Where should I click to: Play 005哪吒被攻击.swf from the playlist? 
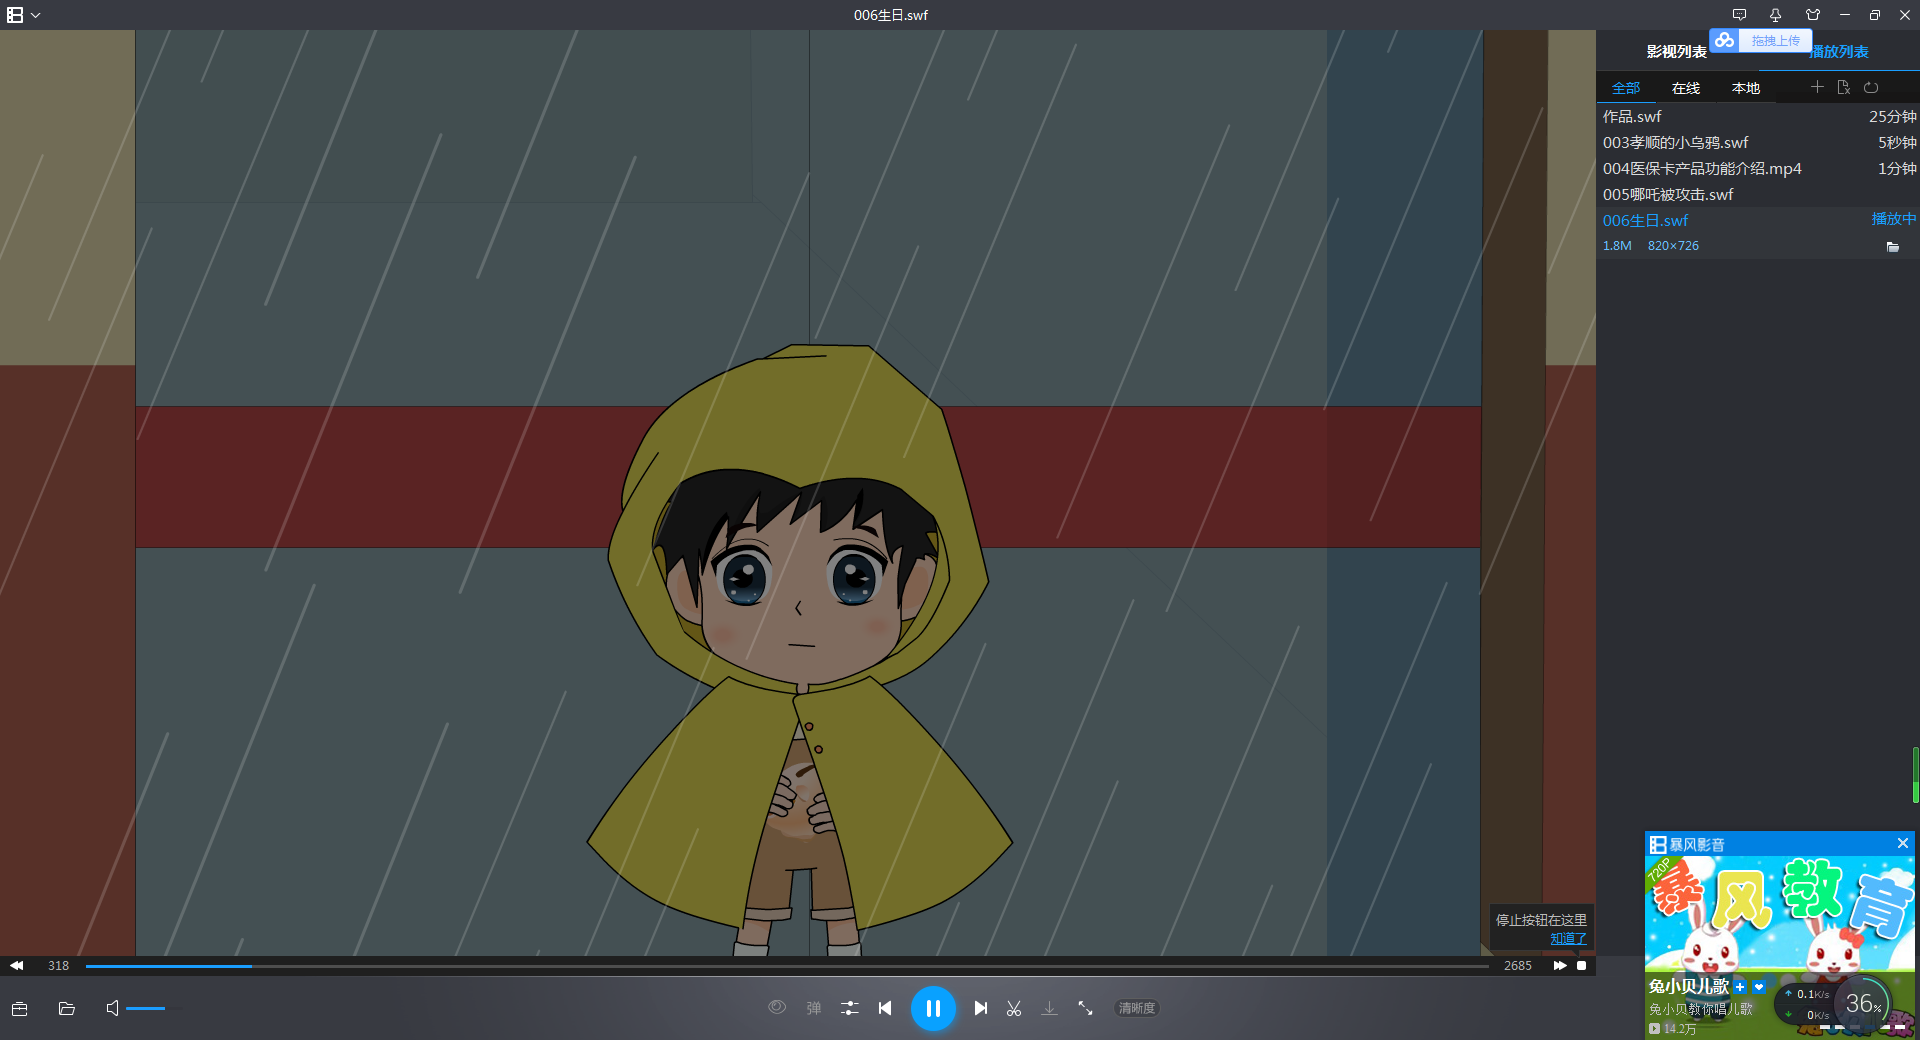point(1758,195)
